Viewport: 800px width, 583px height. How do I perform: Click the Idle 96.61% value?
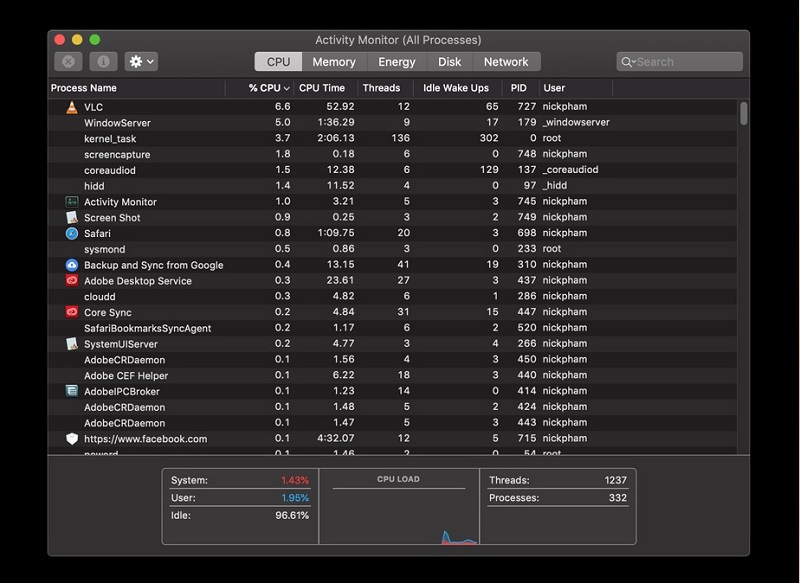[292, 515]
